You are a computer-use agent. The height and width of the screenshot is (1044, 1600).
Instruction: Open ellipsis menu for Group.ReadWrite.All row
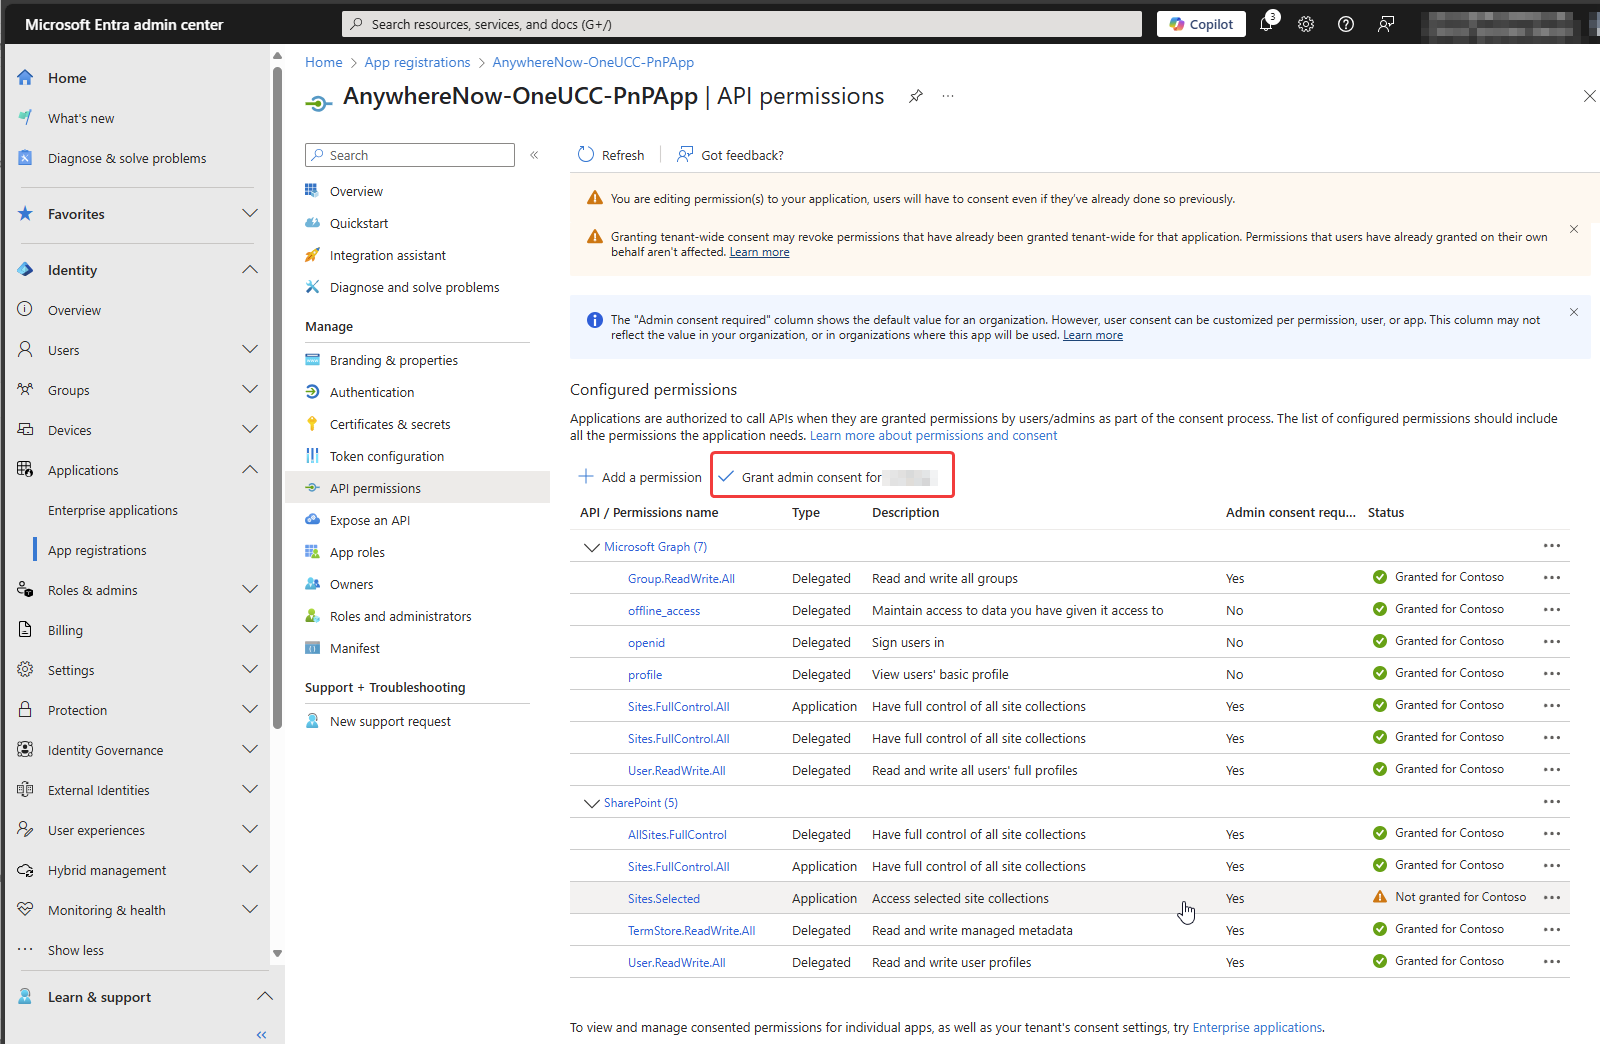point(1552,578)
